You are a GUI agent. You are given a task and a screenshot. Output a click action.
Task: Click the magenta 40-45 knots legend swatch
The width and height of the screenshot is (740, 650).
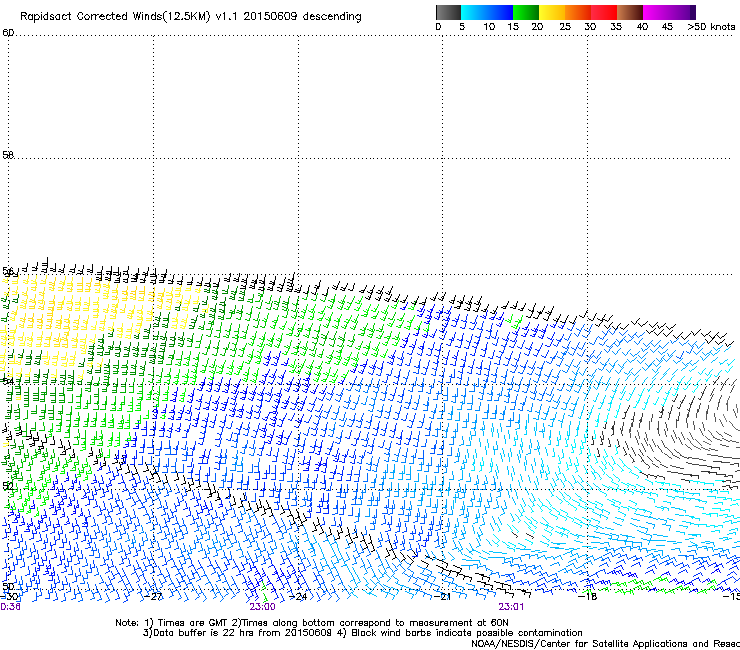[x=656, y=12]
